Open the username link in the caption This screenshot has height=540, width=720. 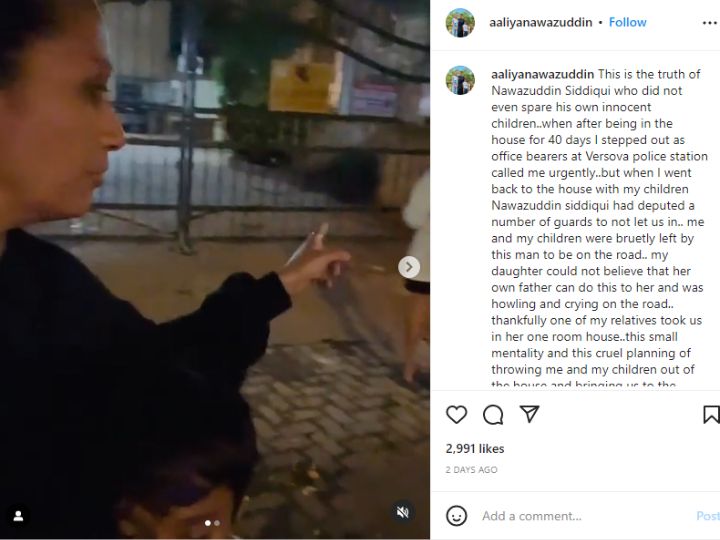pos(542,74)
